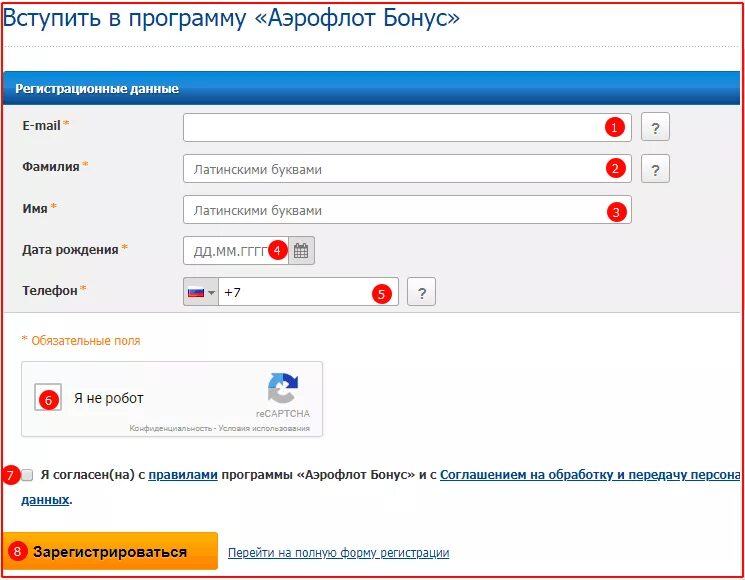
Task: Open 'Перейти на полную форму регистрации'
Action: (x=339, y=553)
